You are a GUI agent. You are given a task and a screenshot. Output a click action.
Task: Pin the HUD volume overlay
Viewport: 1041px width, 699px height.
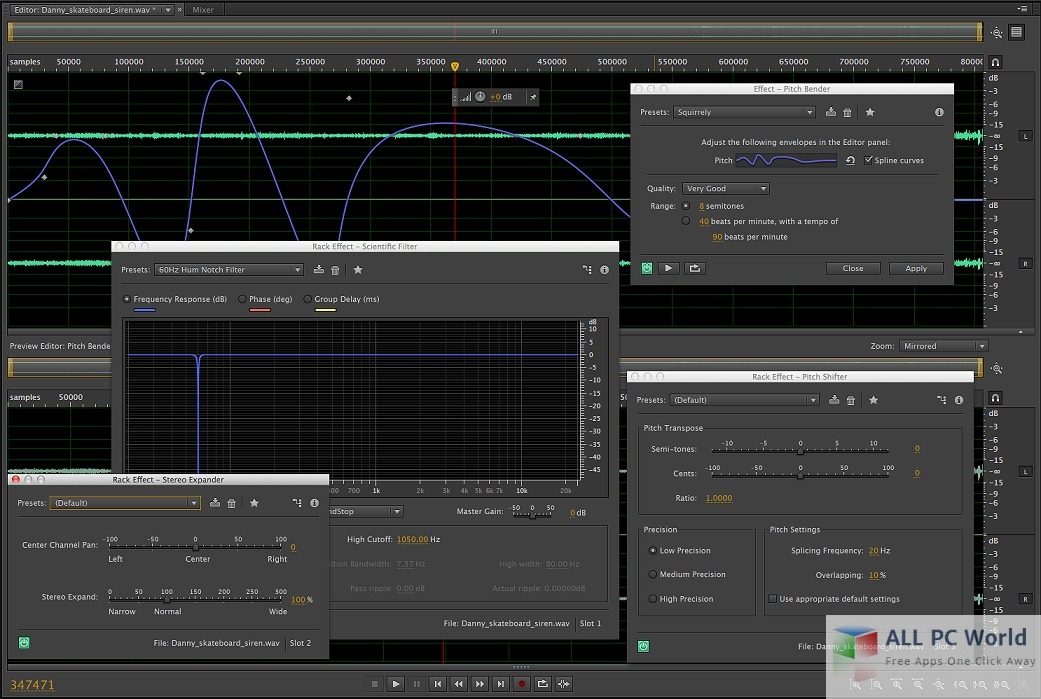coord(532,97)
